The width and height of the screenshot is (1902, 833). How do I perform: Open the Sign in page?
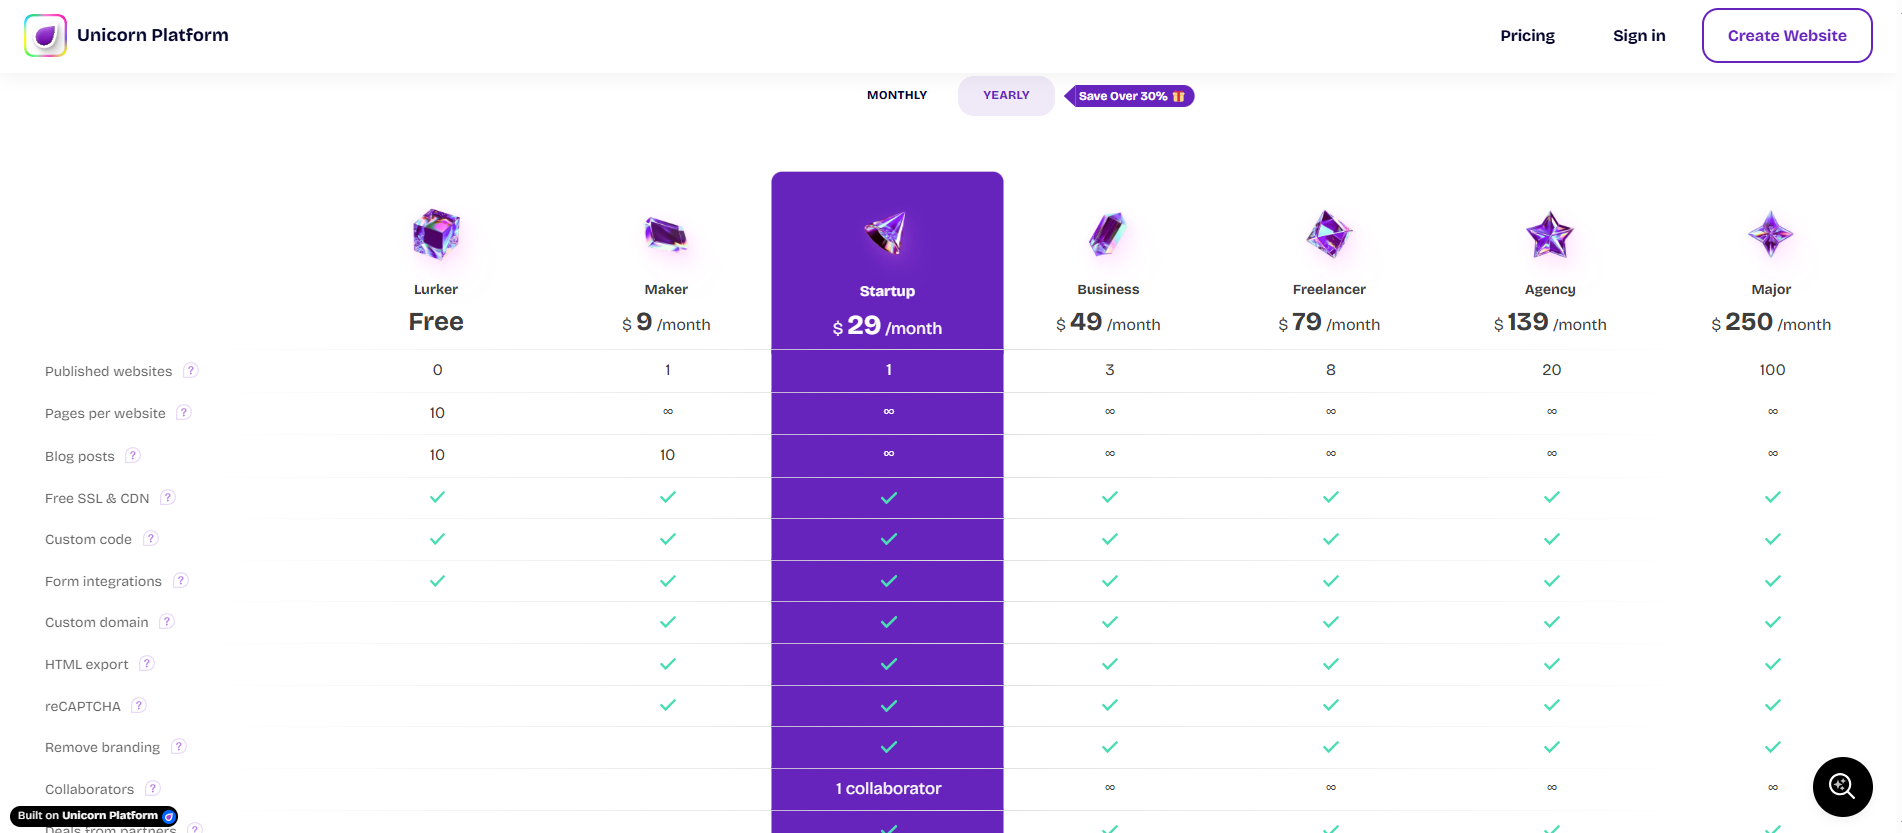[x=1639, y=35]
